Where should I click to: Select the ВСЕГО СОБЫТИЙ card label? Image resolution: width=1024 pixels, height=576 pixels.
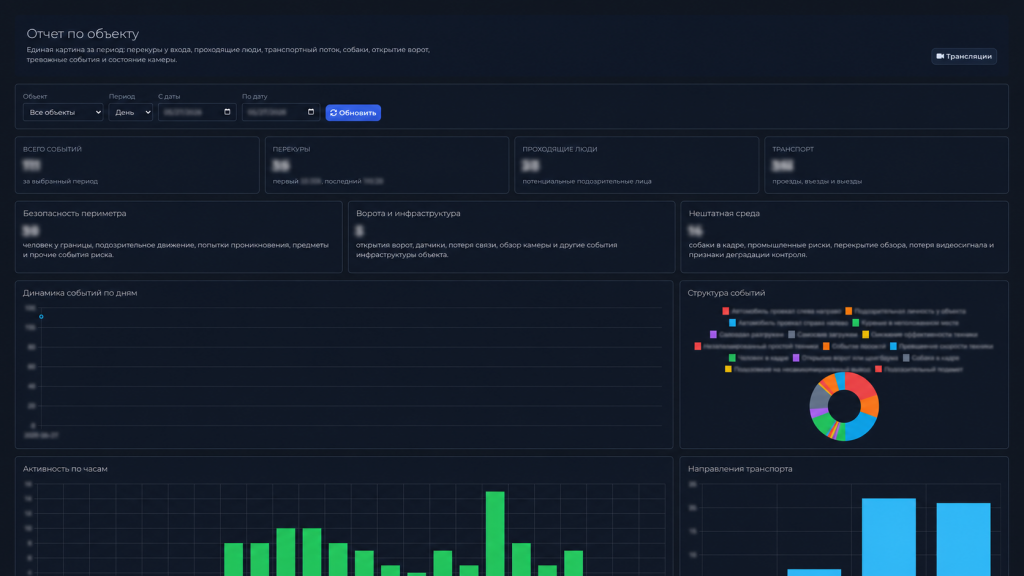52,150
